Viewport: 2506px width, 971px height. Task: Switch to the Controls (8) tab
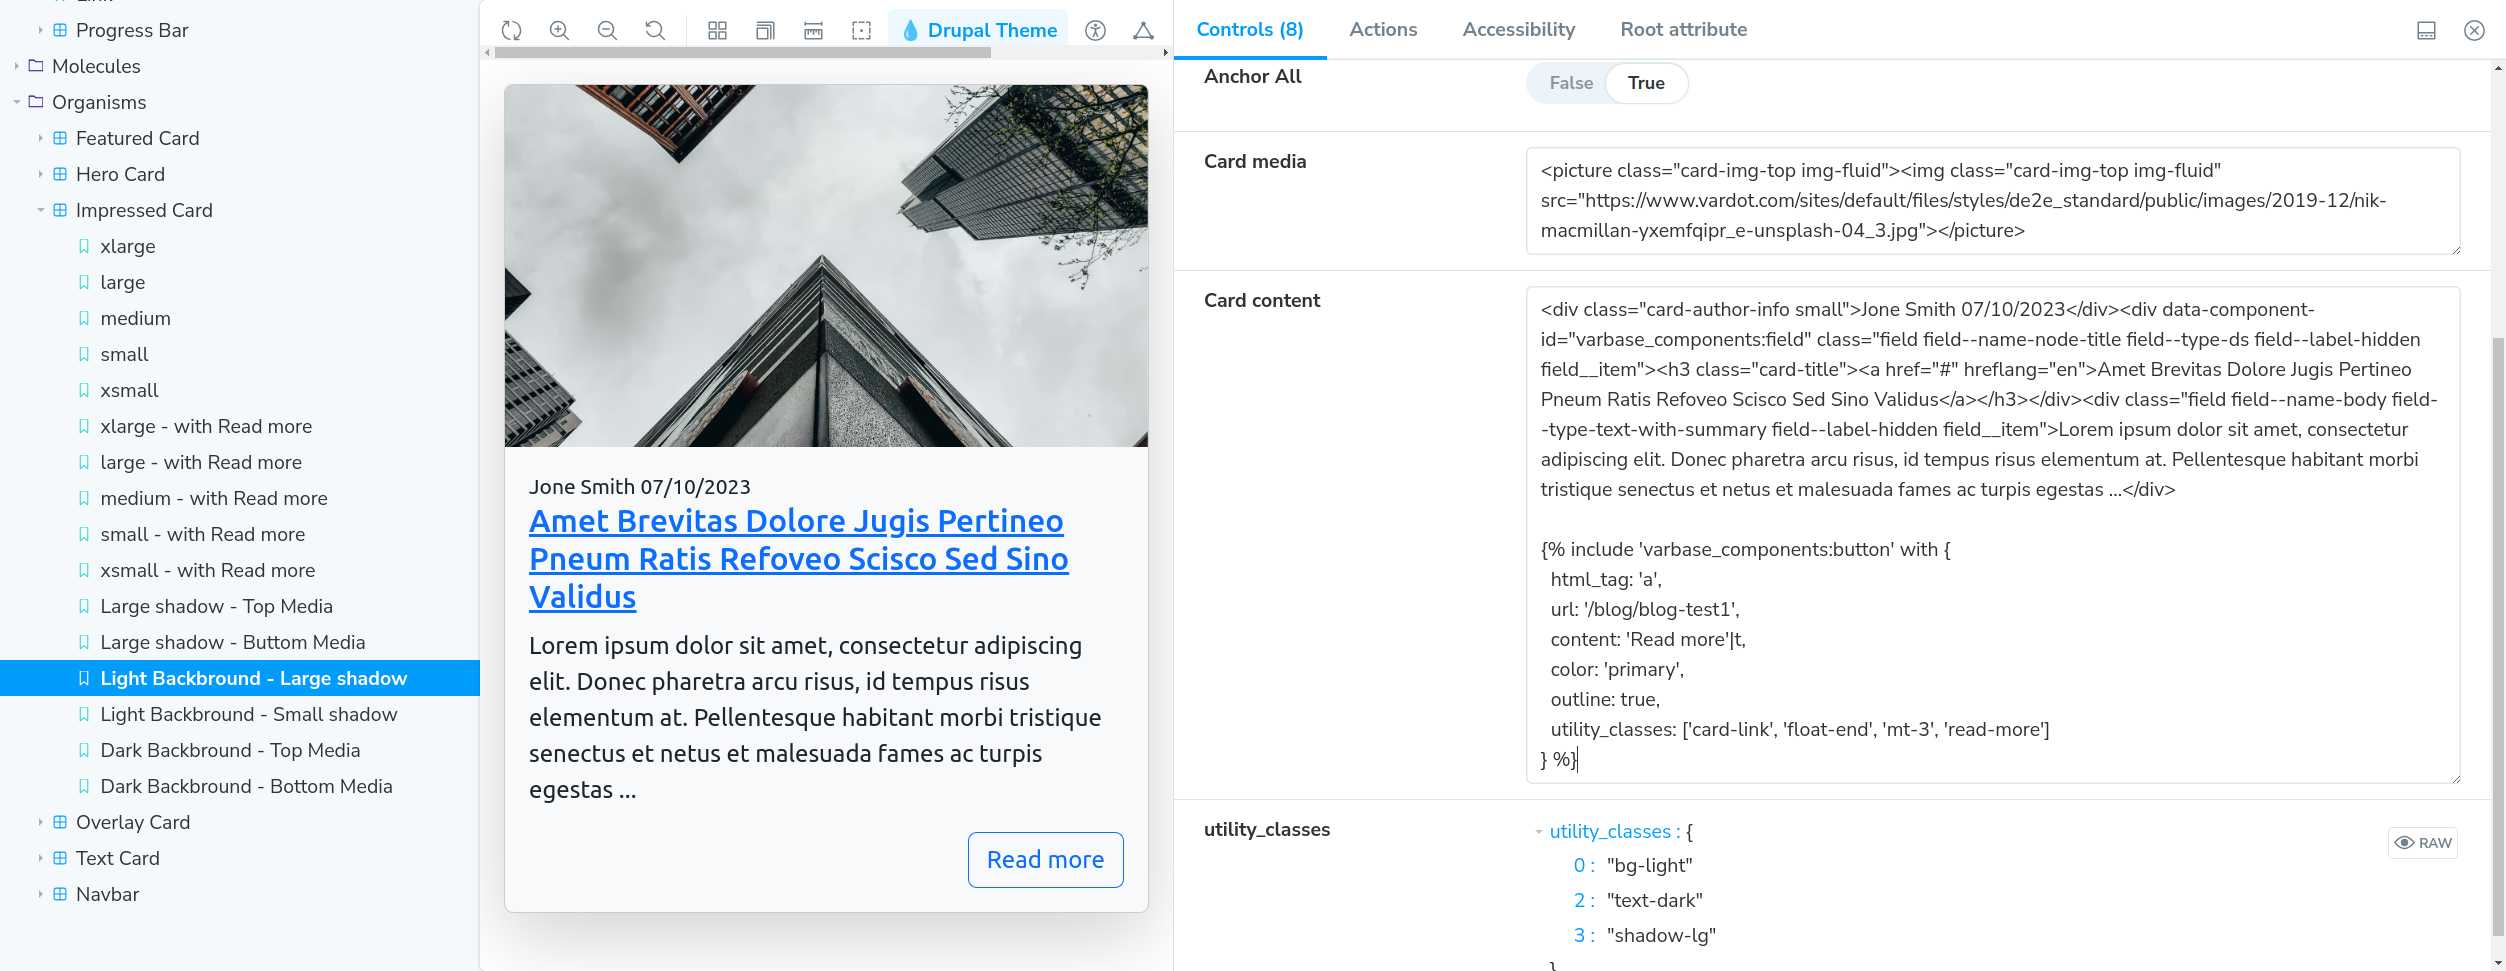pos(1250,30)
